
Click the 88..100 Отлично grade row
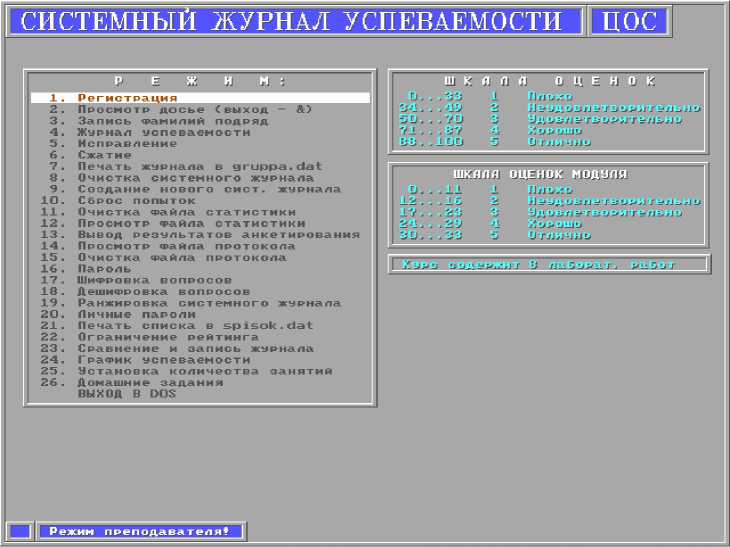point(494,142)
